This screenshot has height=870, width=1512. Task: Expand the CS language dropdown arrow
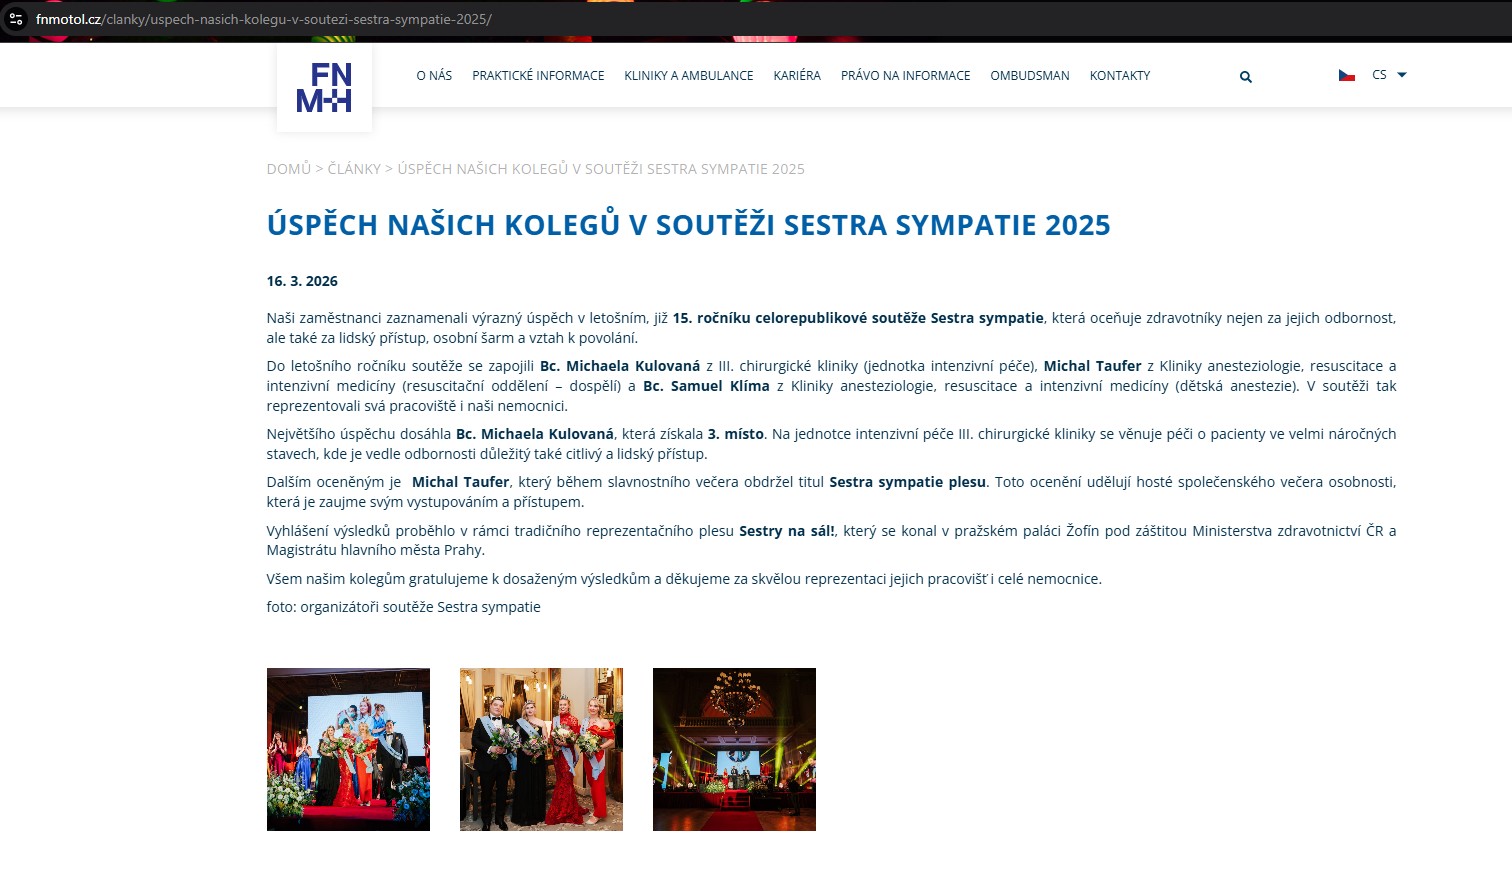click(x=1401, y=75)
